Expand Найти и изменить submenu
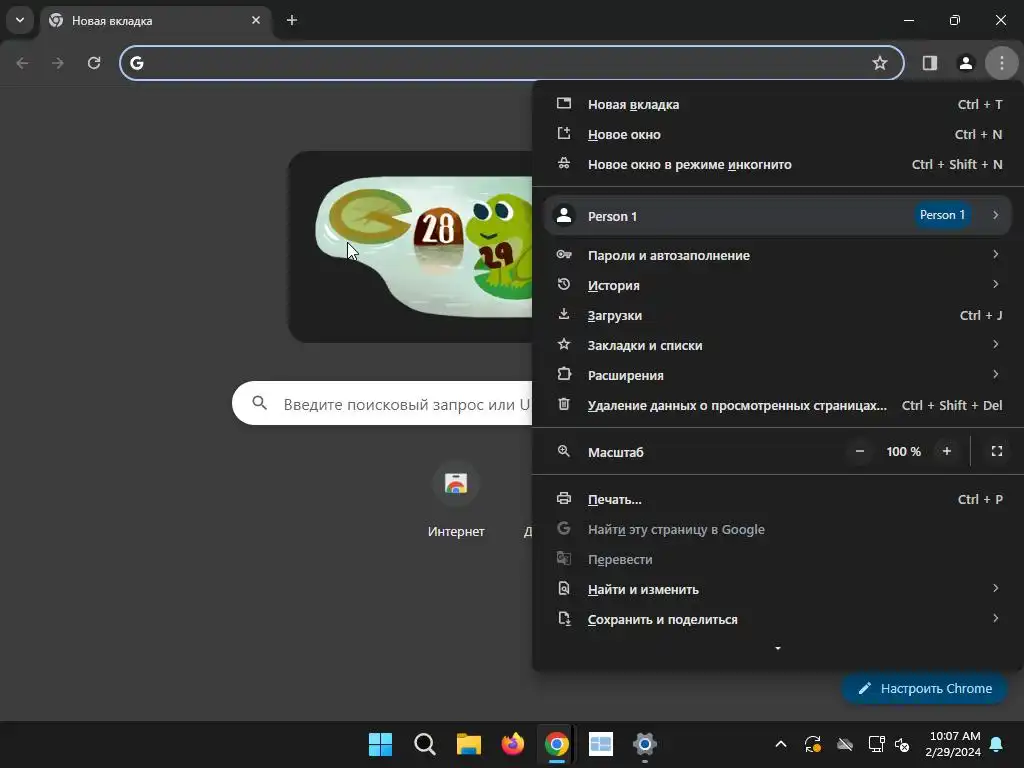The width and height of the screenshot is (1024, 768). (778, 590)
